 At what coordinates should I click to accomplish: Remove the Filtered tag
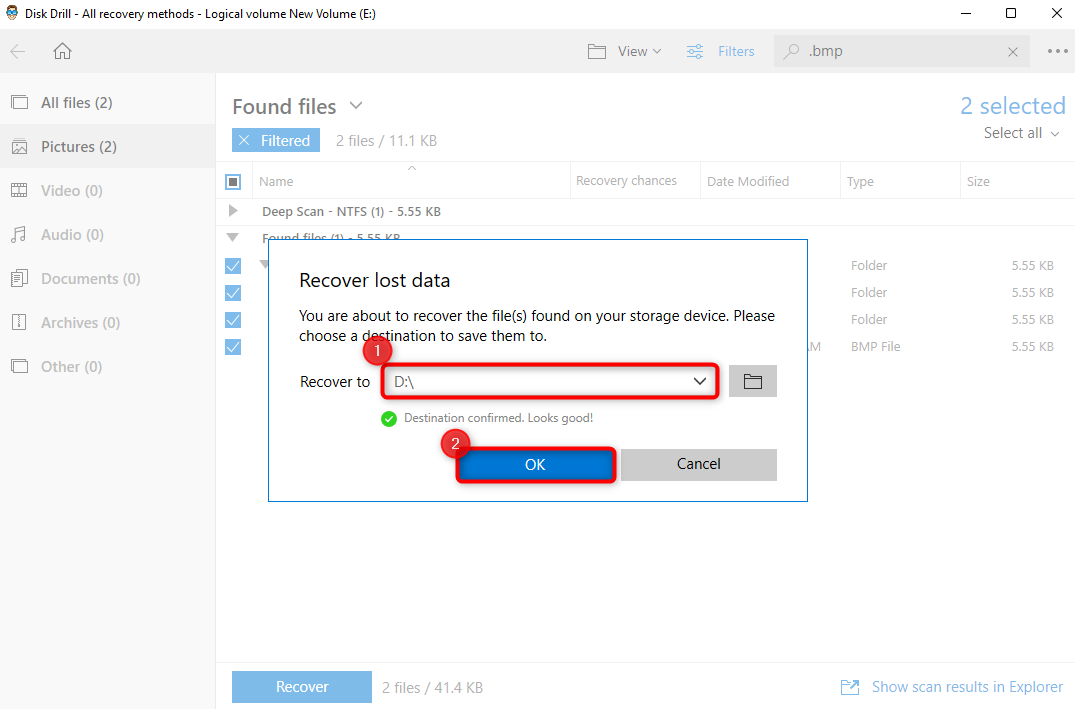[x=243, y=141]
